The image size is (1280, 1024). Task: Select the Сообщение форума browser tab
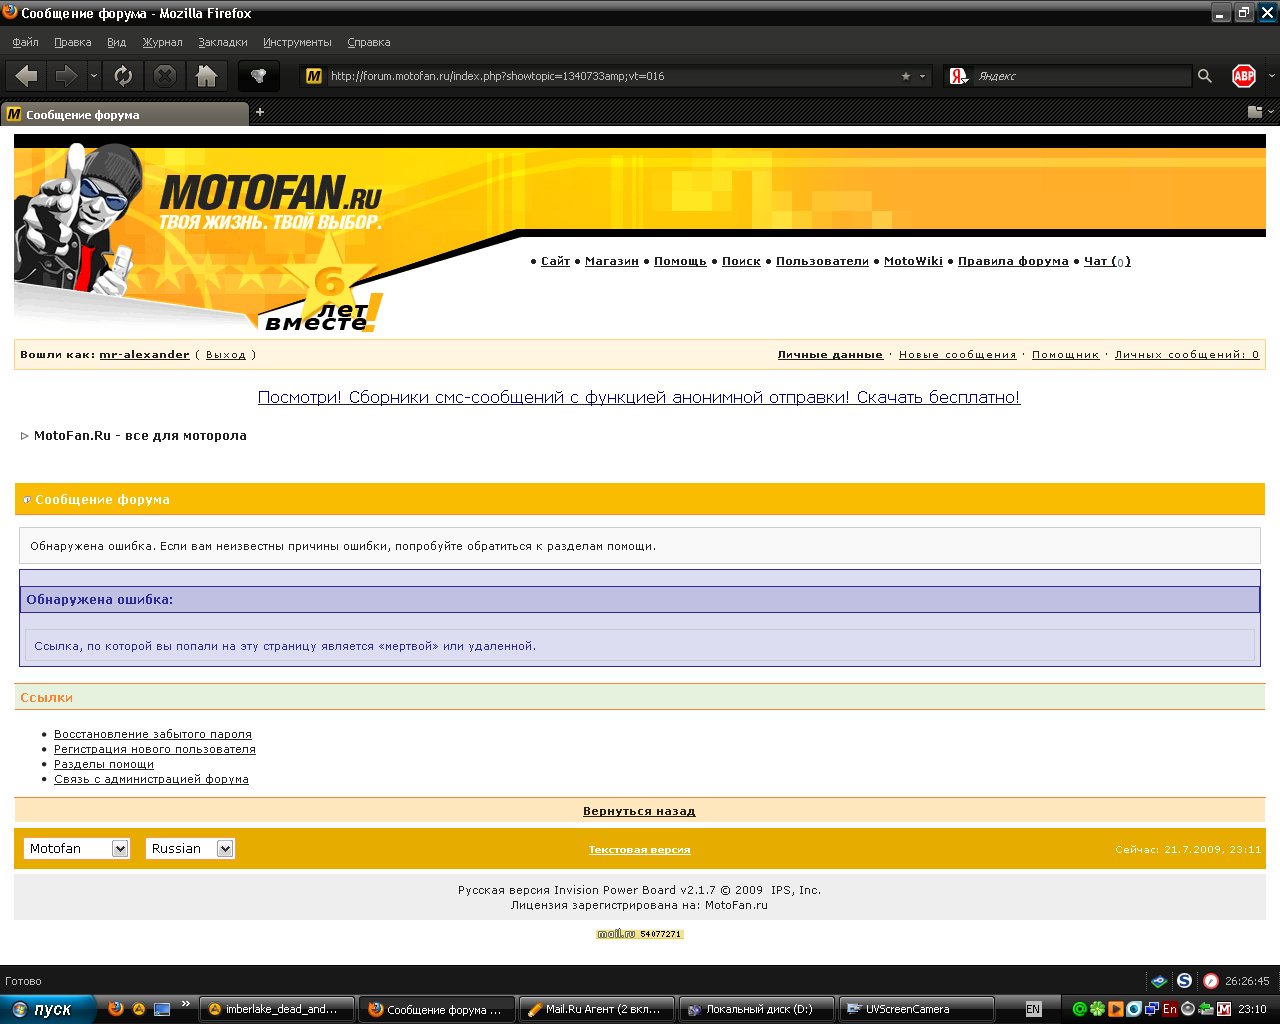124,114
